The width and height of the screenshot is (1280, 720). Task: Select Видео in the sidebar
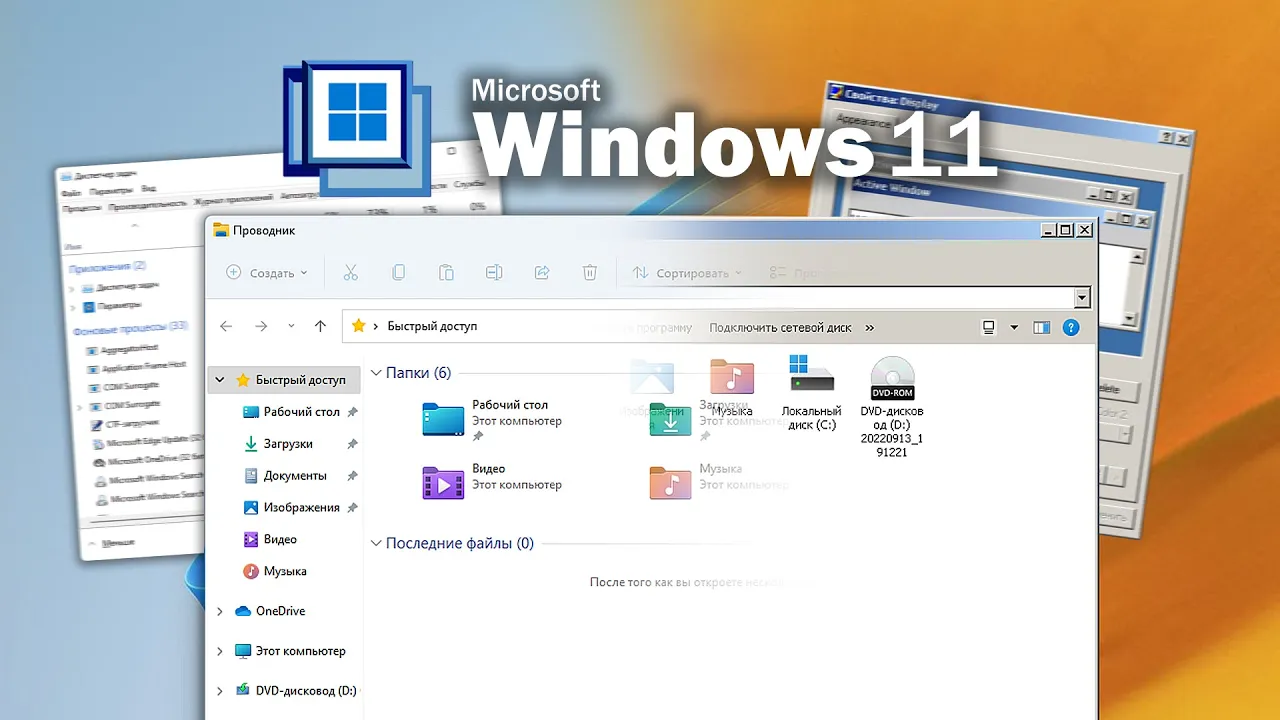(x=280, y=540)
